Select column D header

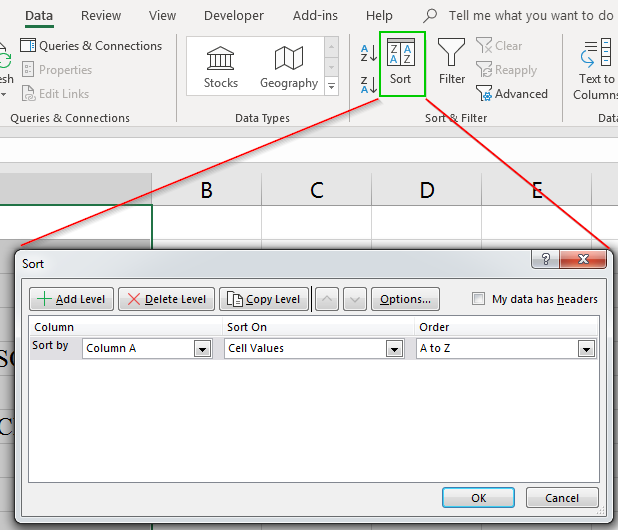(x=426, y=190)
